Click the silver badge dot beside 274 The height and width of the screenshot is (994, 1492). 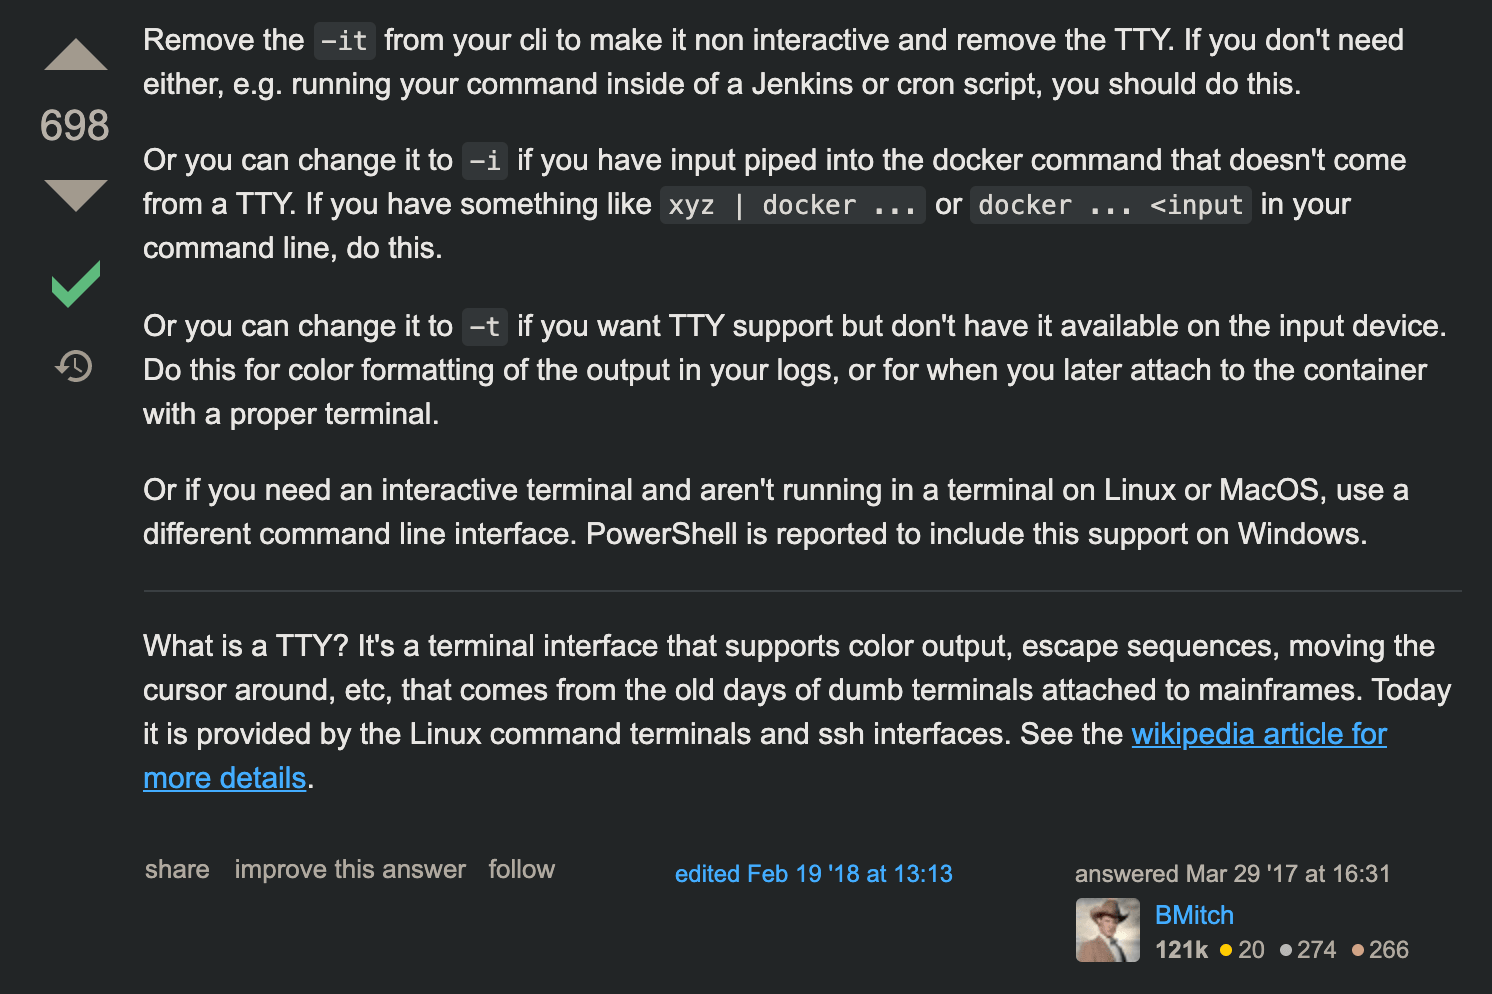point(1285,950)
